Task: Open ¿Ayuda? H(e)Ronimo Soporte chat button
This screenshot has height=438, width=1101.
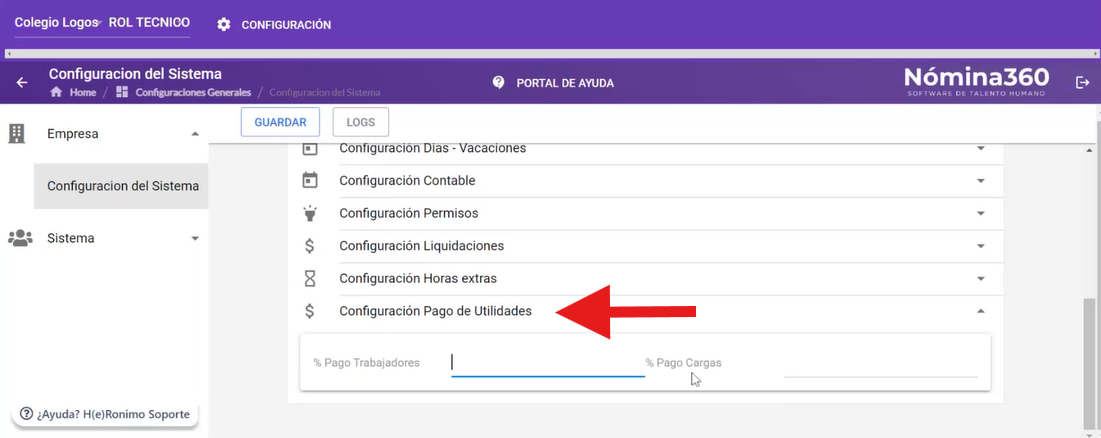Action: click(105, 414)
